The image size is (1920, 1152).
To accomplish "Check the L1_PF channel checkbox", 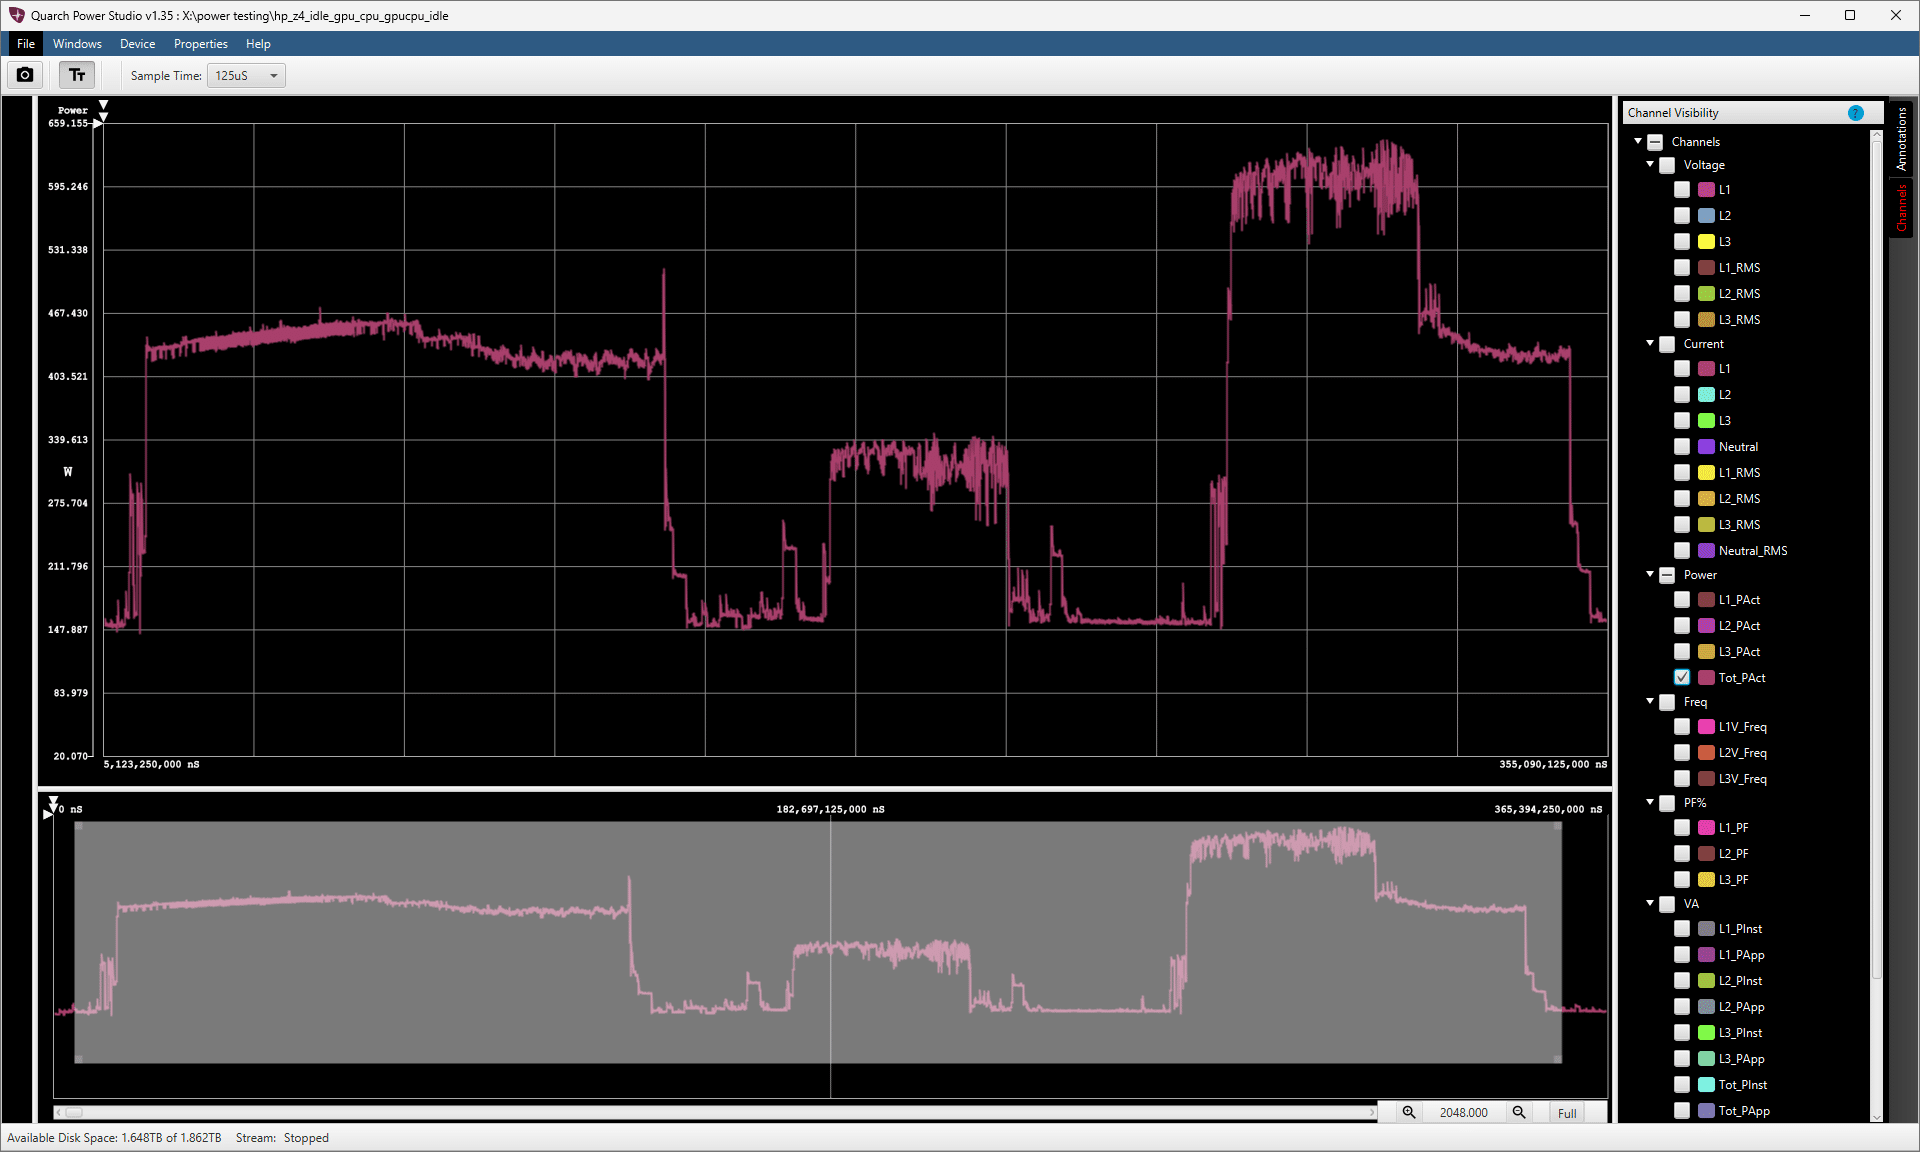I will click(x=1682, y=828).
